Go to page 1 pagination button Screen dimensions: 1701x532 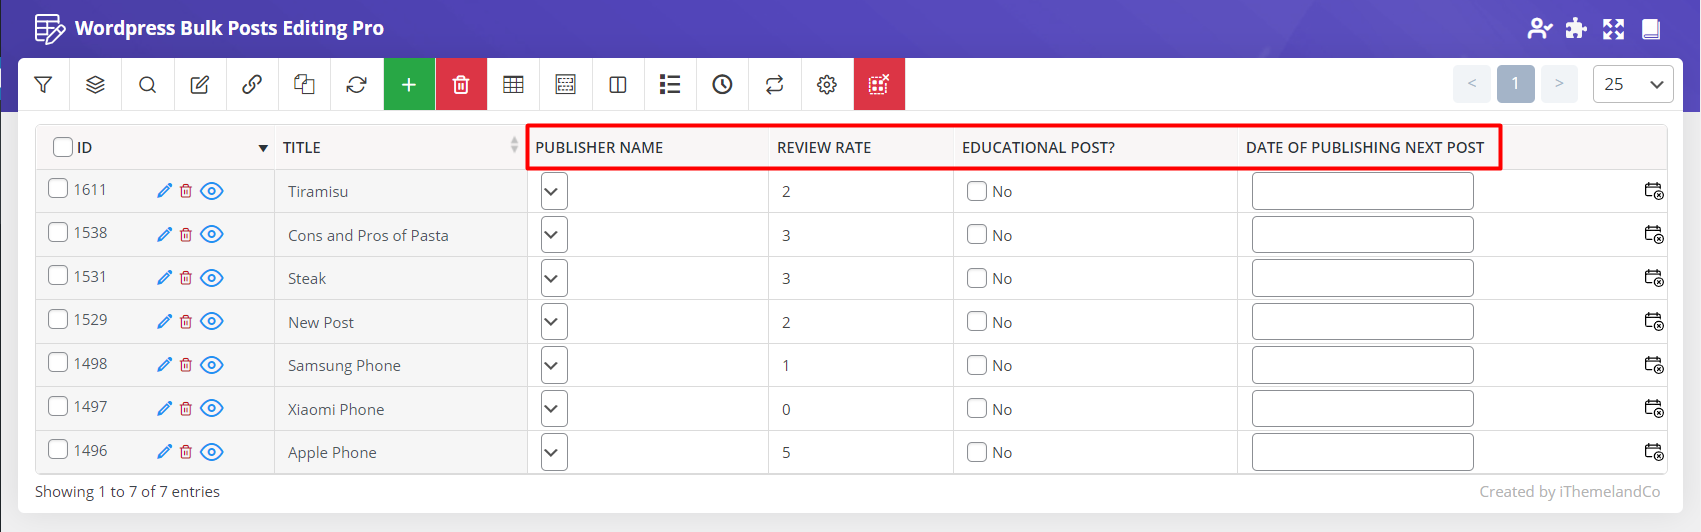click(1515, 84)
